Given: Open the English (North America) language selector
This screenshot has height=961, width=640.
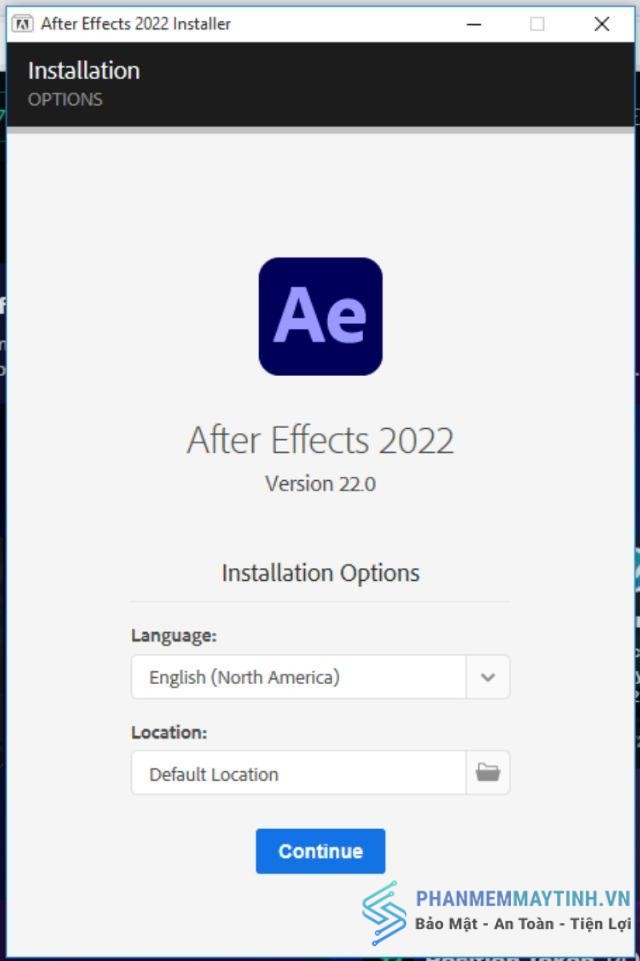Looking at the screenshot, I should pyautogui.click(x=299, y=677).
